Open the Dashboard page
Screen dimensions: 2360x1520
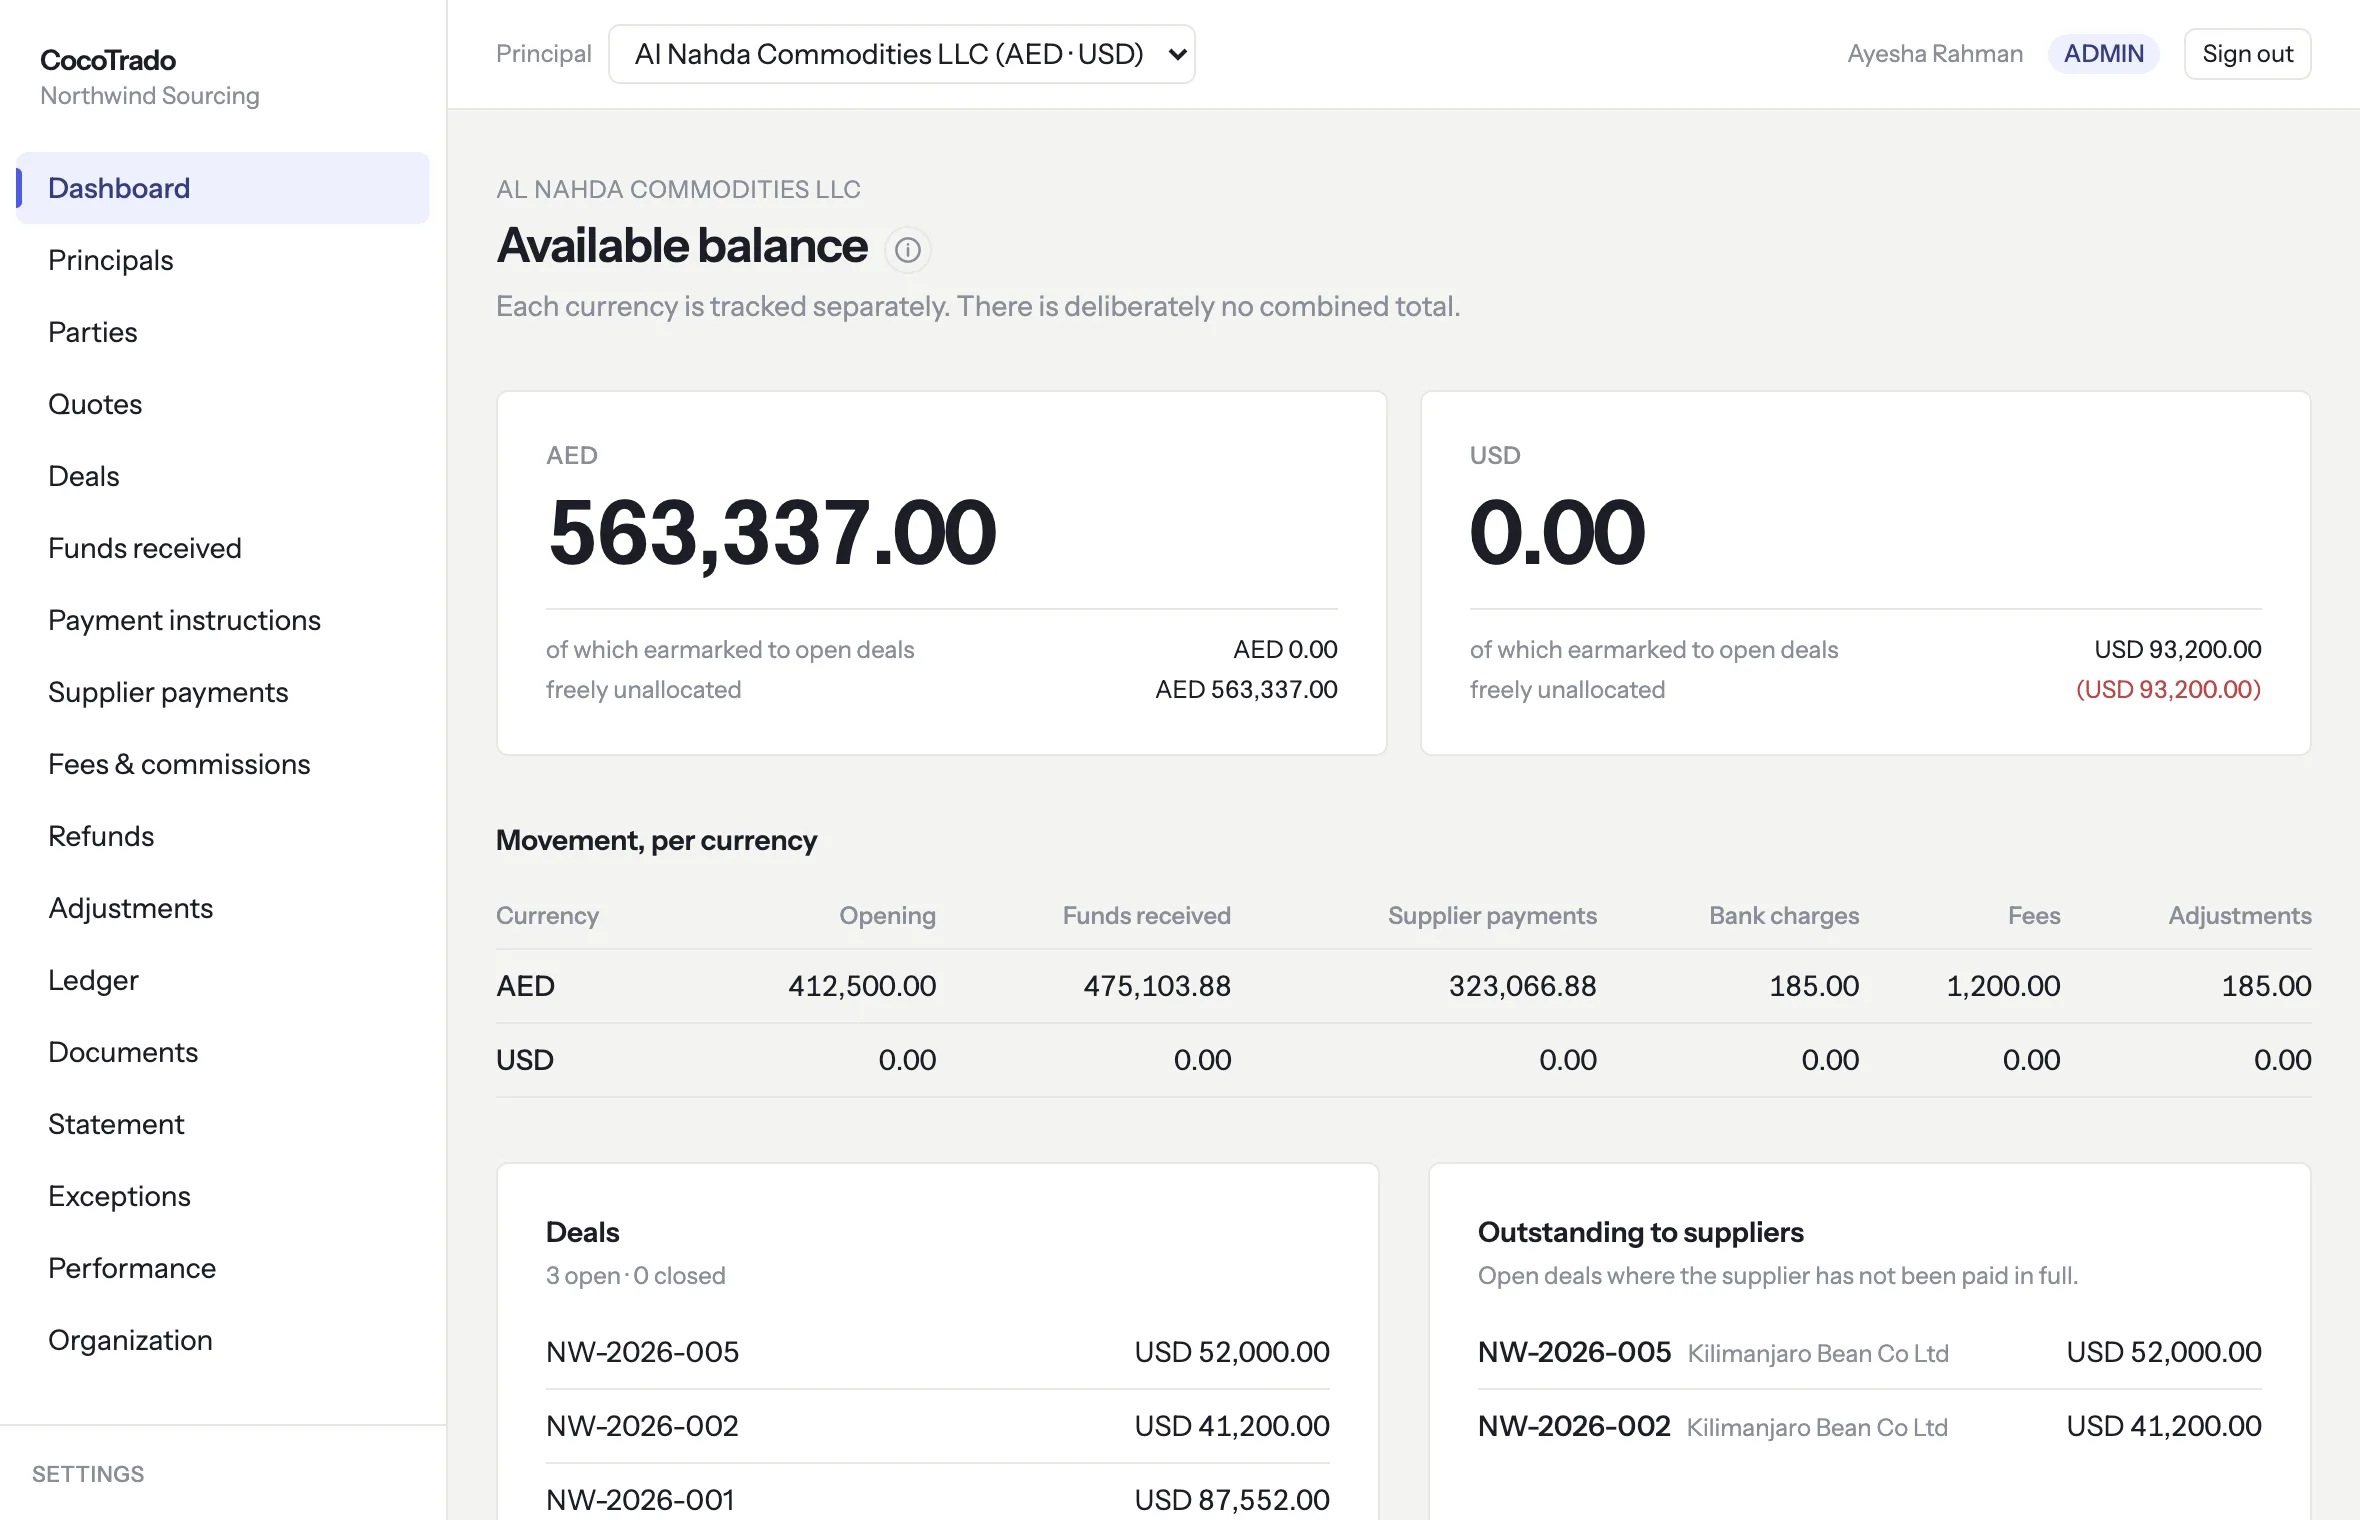pos(223,188)
